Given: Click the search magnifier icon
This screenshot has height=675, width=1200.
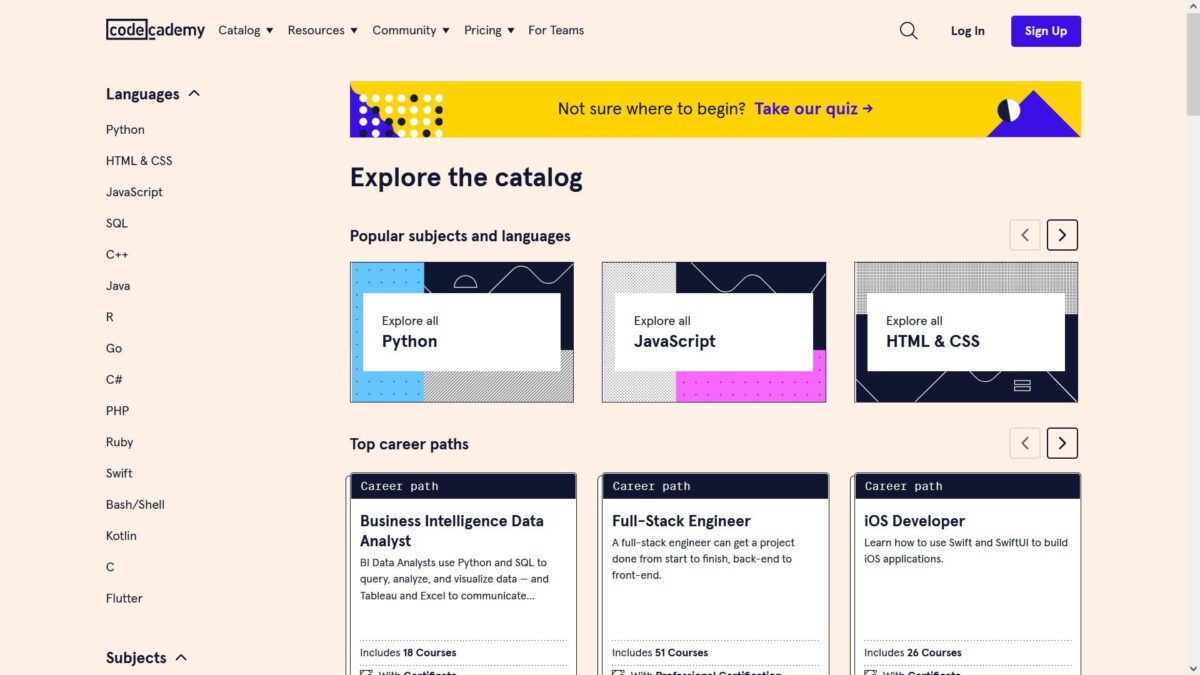Looking at the screenshot, I should coord(908,31).
